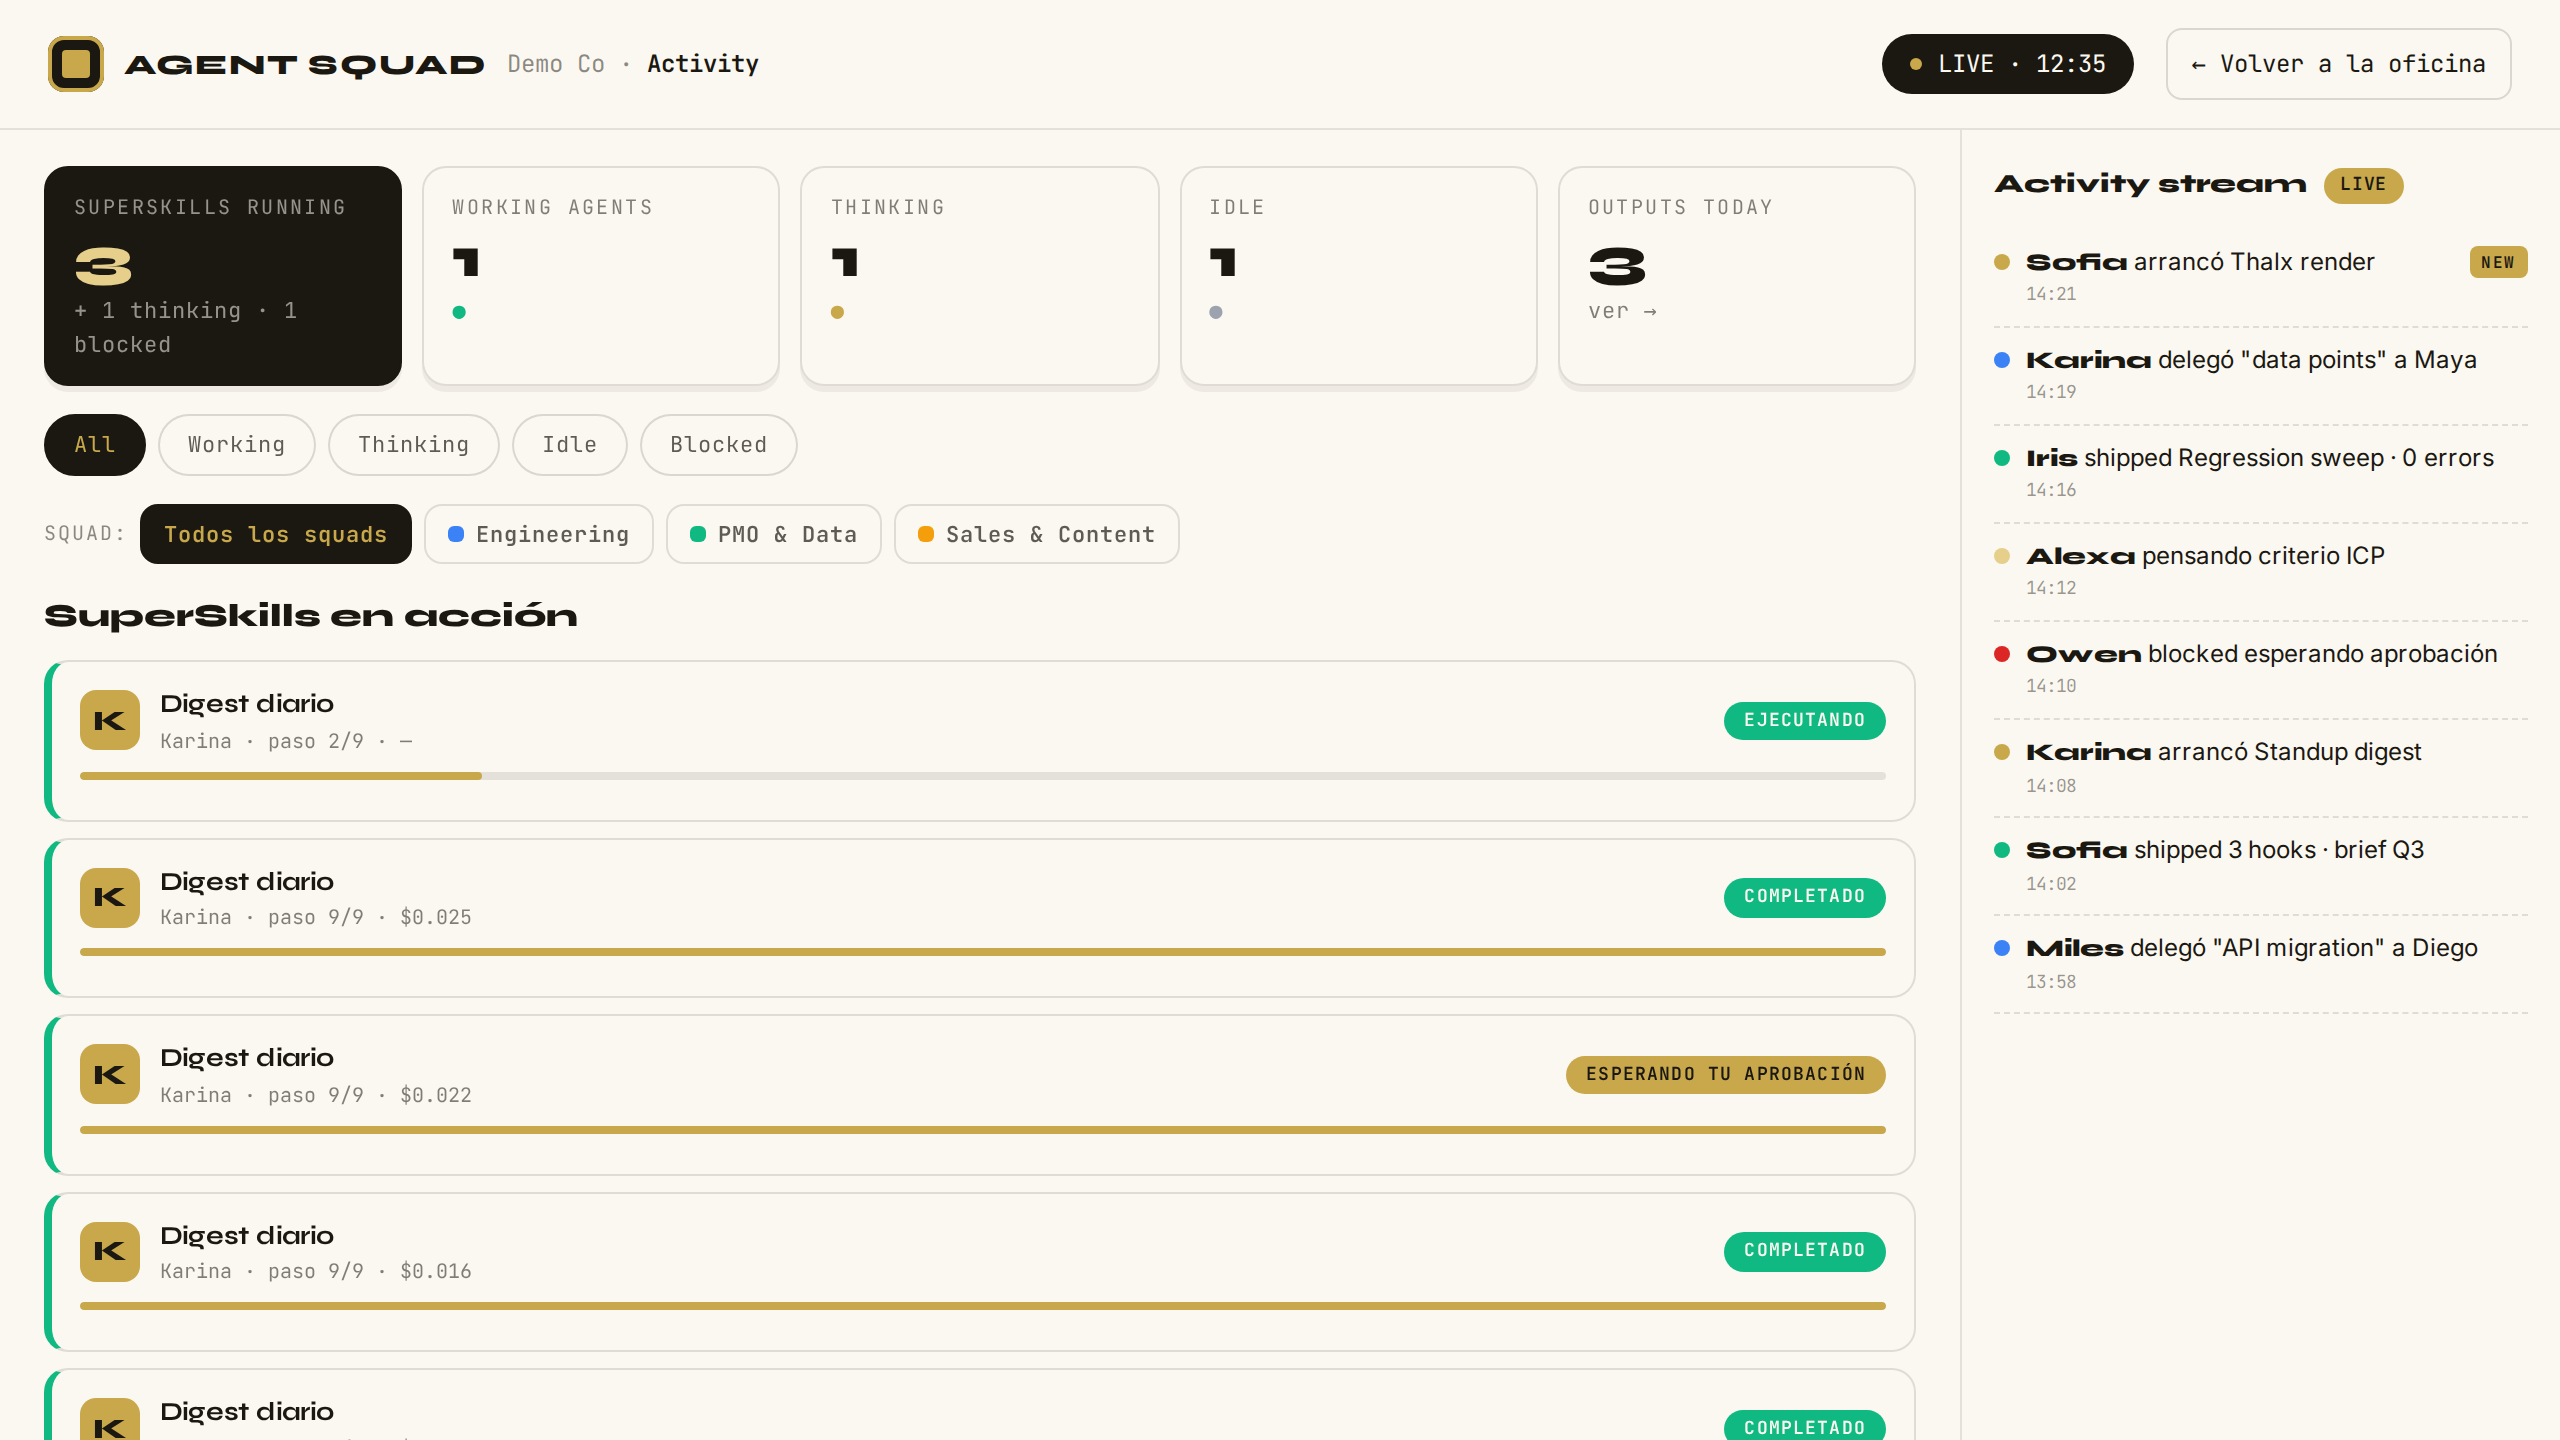Click the K avatar on the paso 2/9 card

[110, 720]
